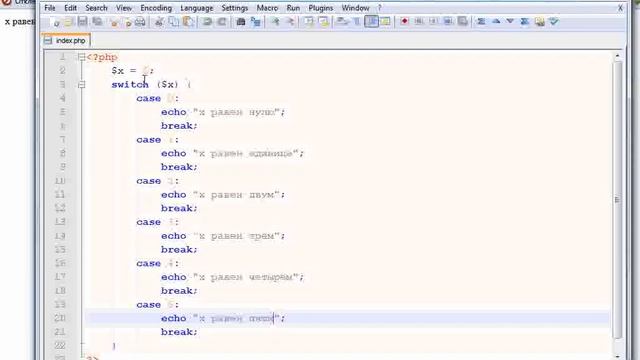
Task: Click the Save All toolbar icon
Action: pyautogui.click(x=97, y=22)
